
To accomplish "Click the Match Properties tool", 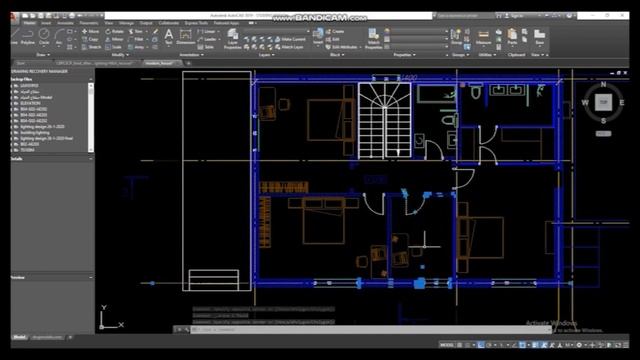I will pos(373,39).
